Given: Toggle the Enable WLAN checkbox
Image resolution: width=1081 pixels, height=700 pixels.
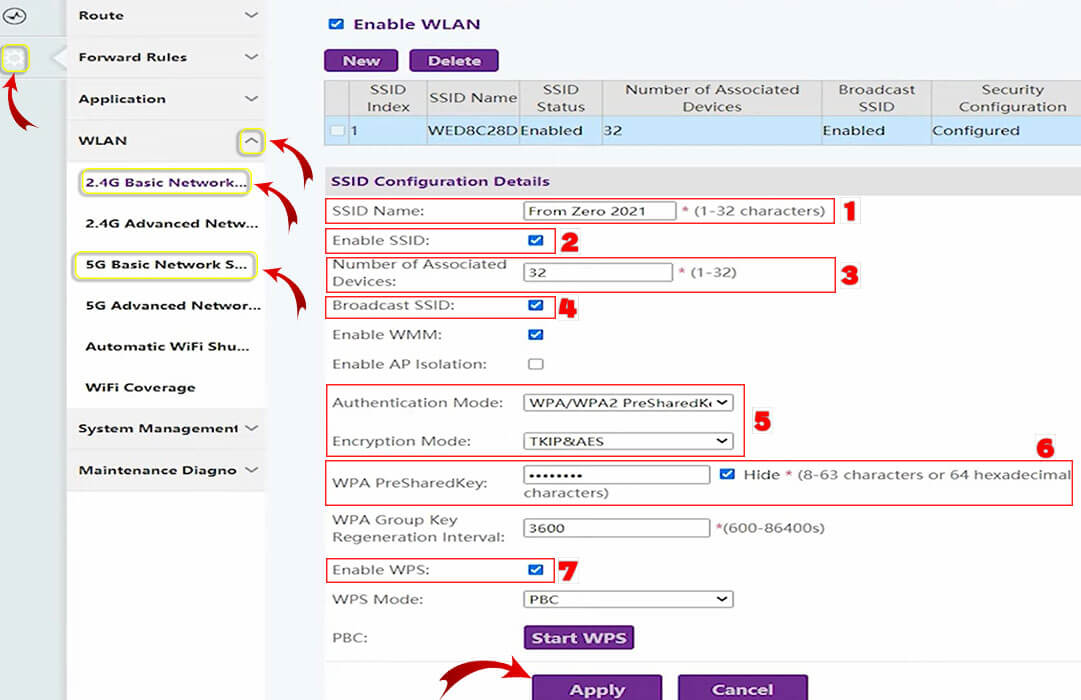Looking at the screenshot, I should [x=336, y=24].
